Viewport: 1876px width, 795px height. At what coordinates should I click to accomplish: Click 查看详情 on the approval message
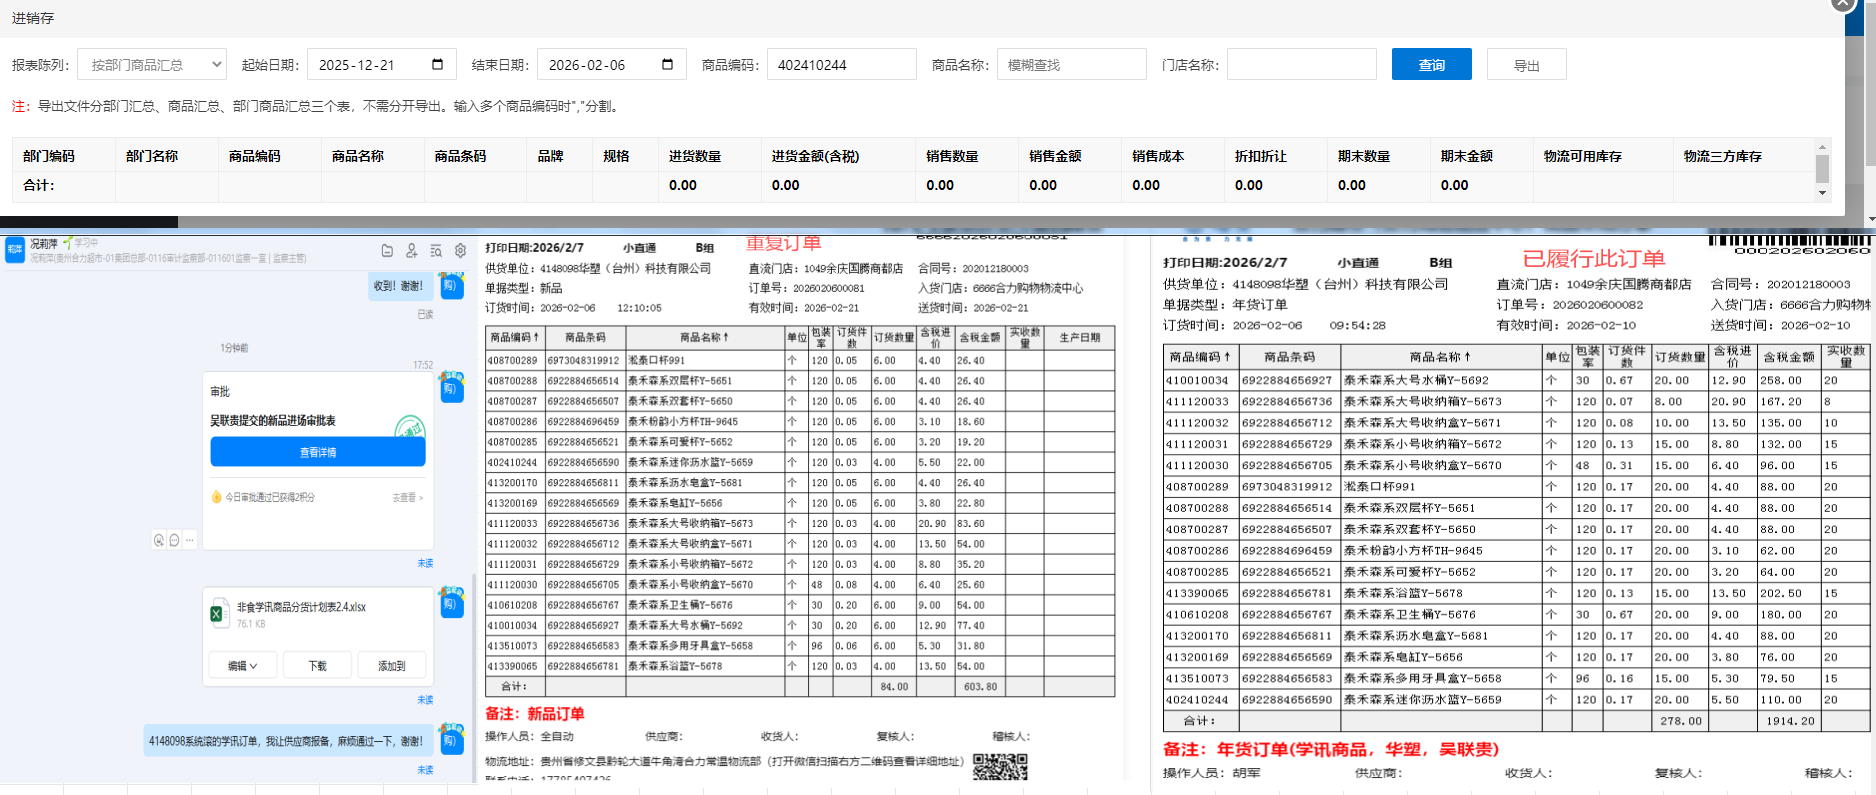318,453
